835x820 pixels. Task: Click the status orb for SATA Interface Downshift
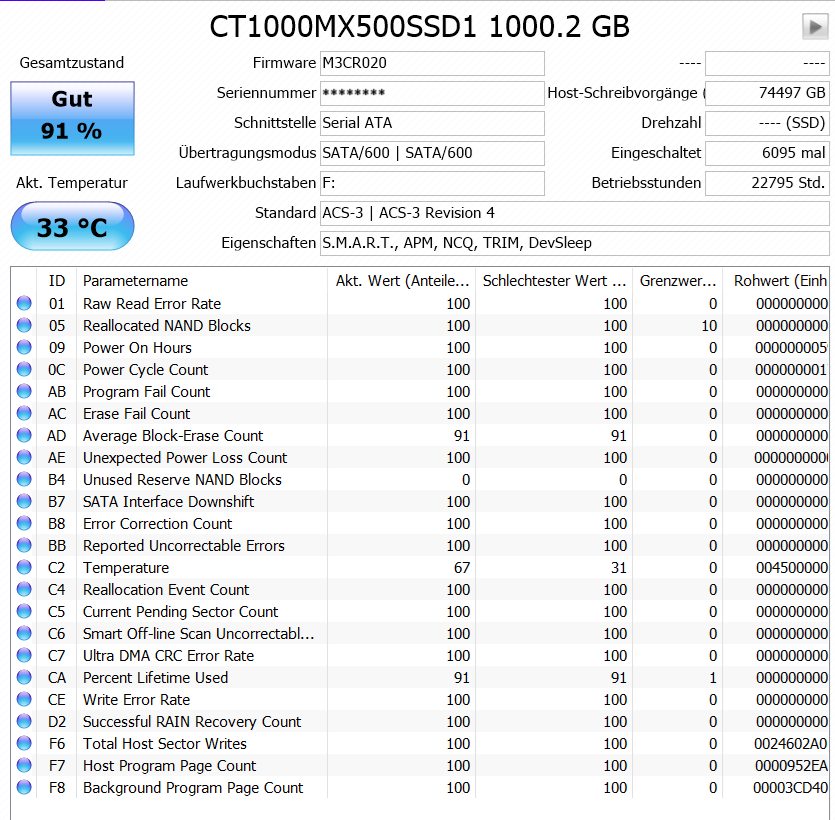pos(24,502)
